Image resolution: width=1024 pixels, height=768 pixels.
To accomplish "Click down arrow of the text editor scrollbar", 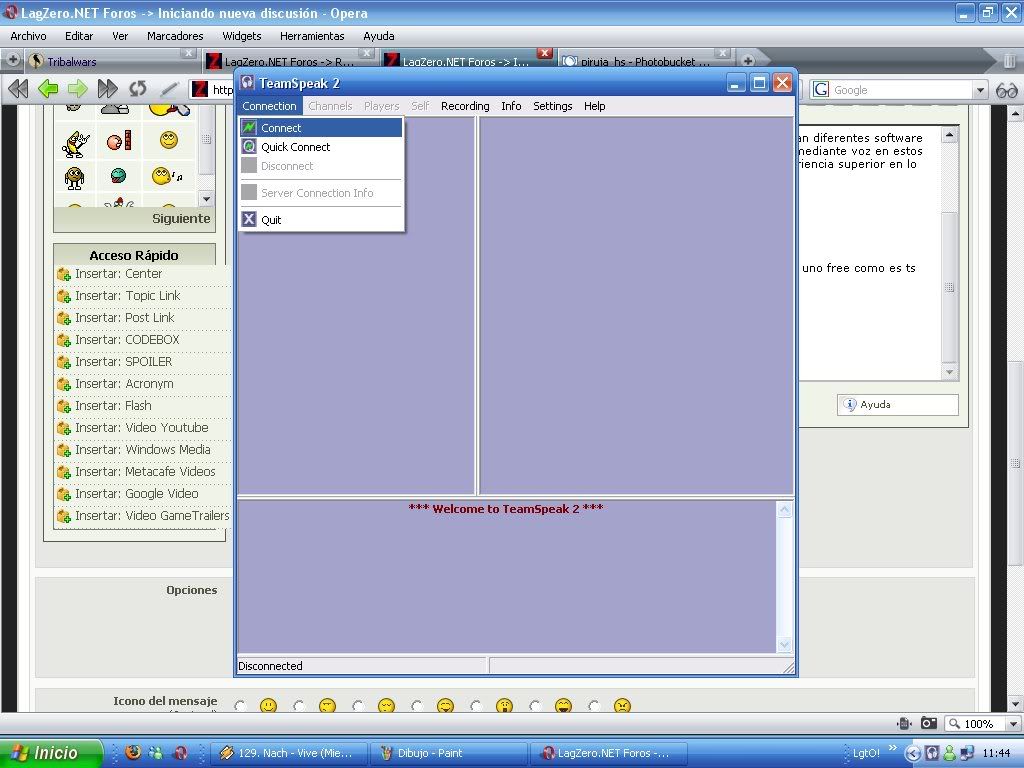I will click(950, 372).
